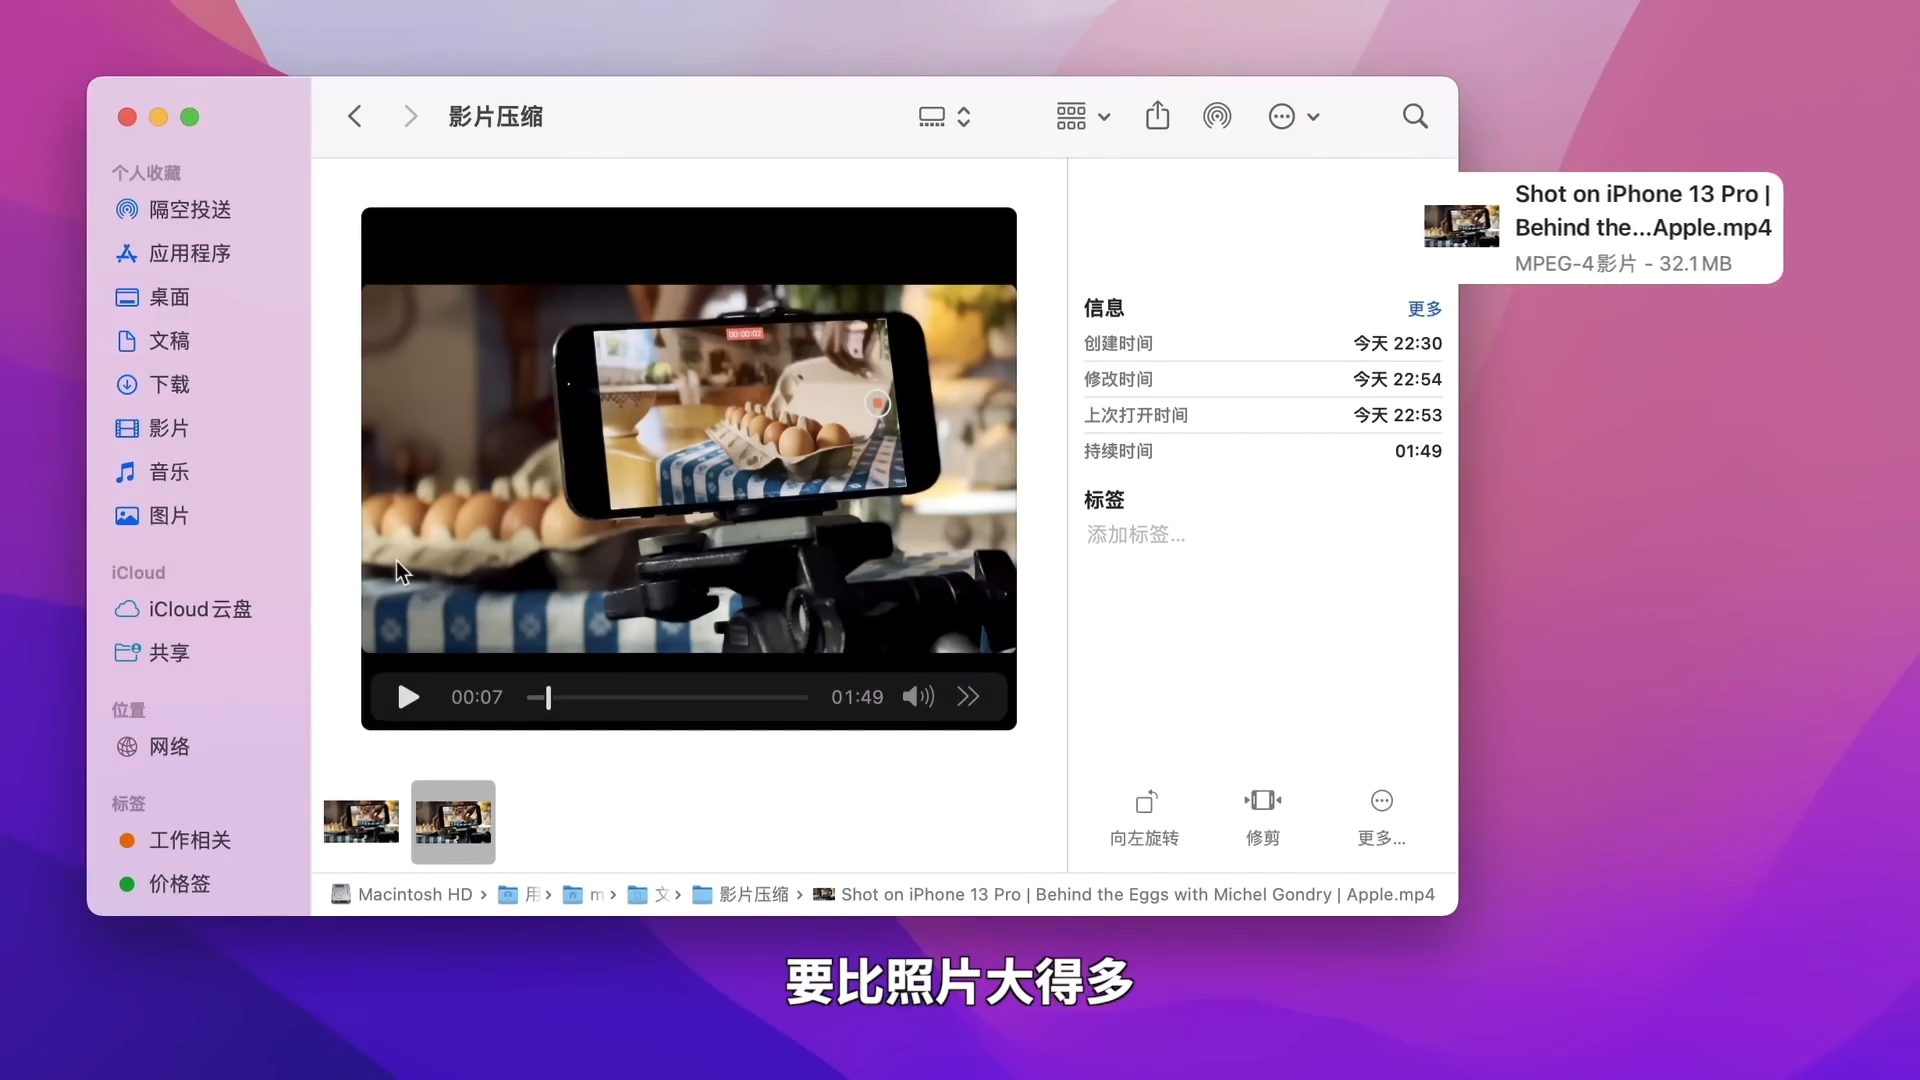1920x1080 pixels.
Task: Click 影片压缩 folder in path bar
Action: pyautogui.click(x=741, y=894)
